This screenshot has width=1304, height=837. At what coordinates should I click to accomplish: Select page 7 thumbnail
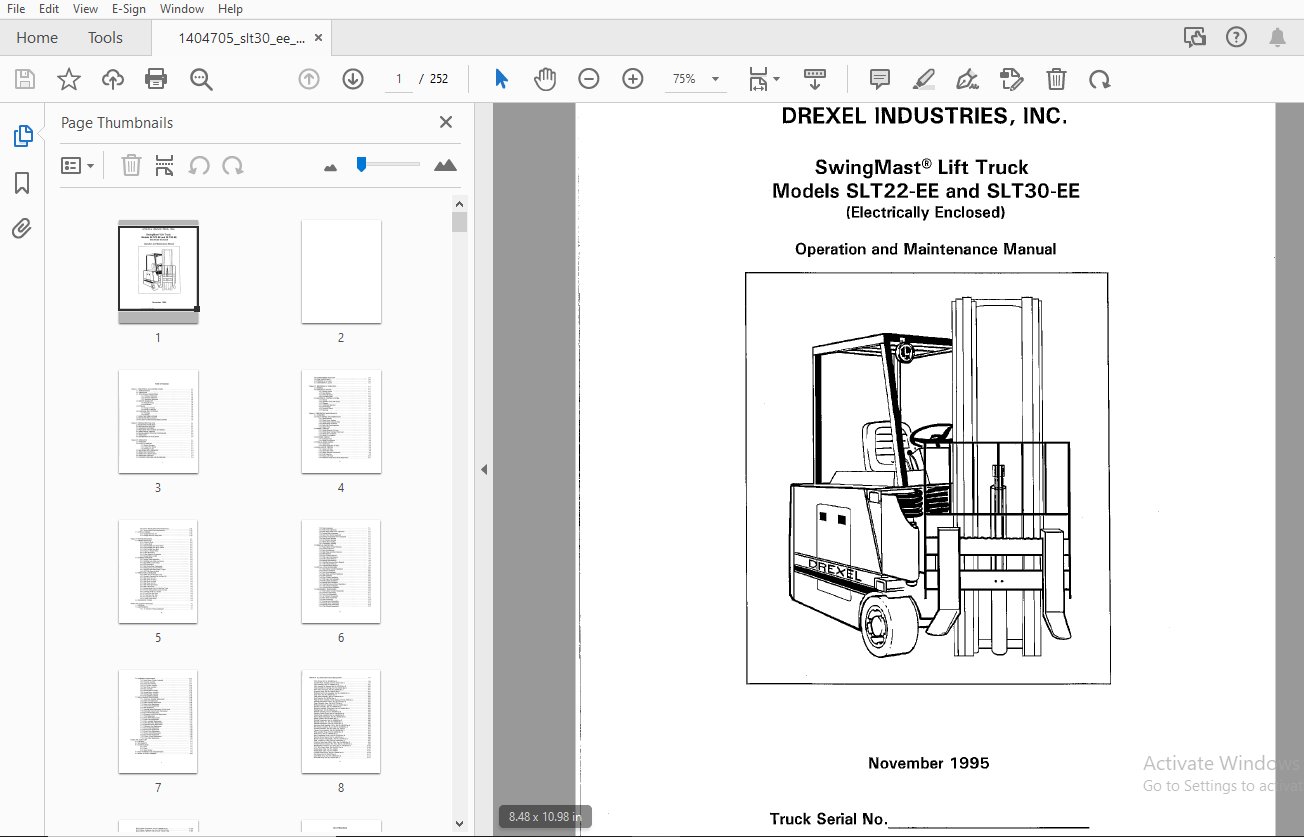coord(158,721)
